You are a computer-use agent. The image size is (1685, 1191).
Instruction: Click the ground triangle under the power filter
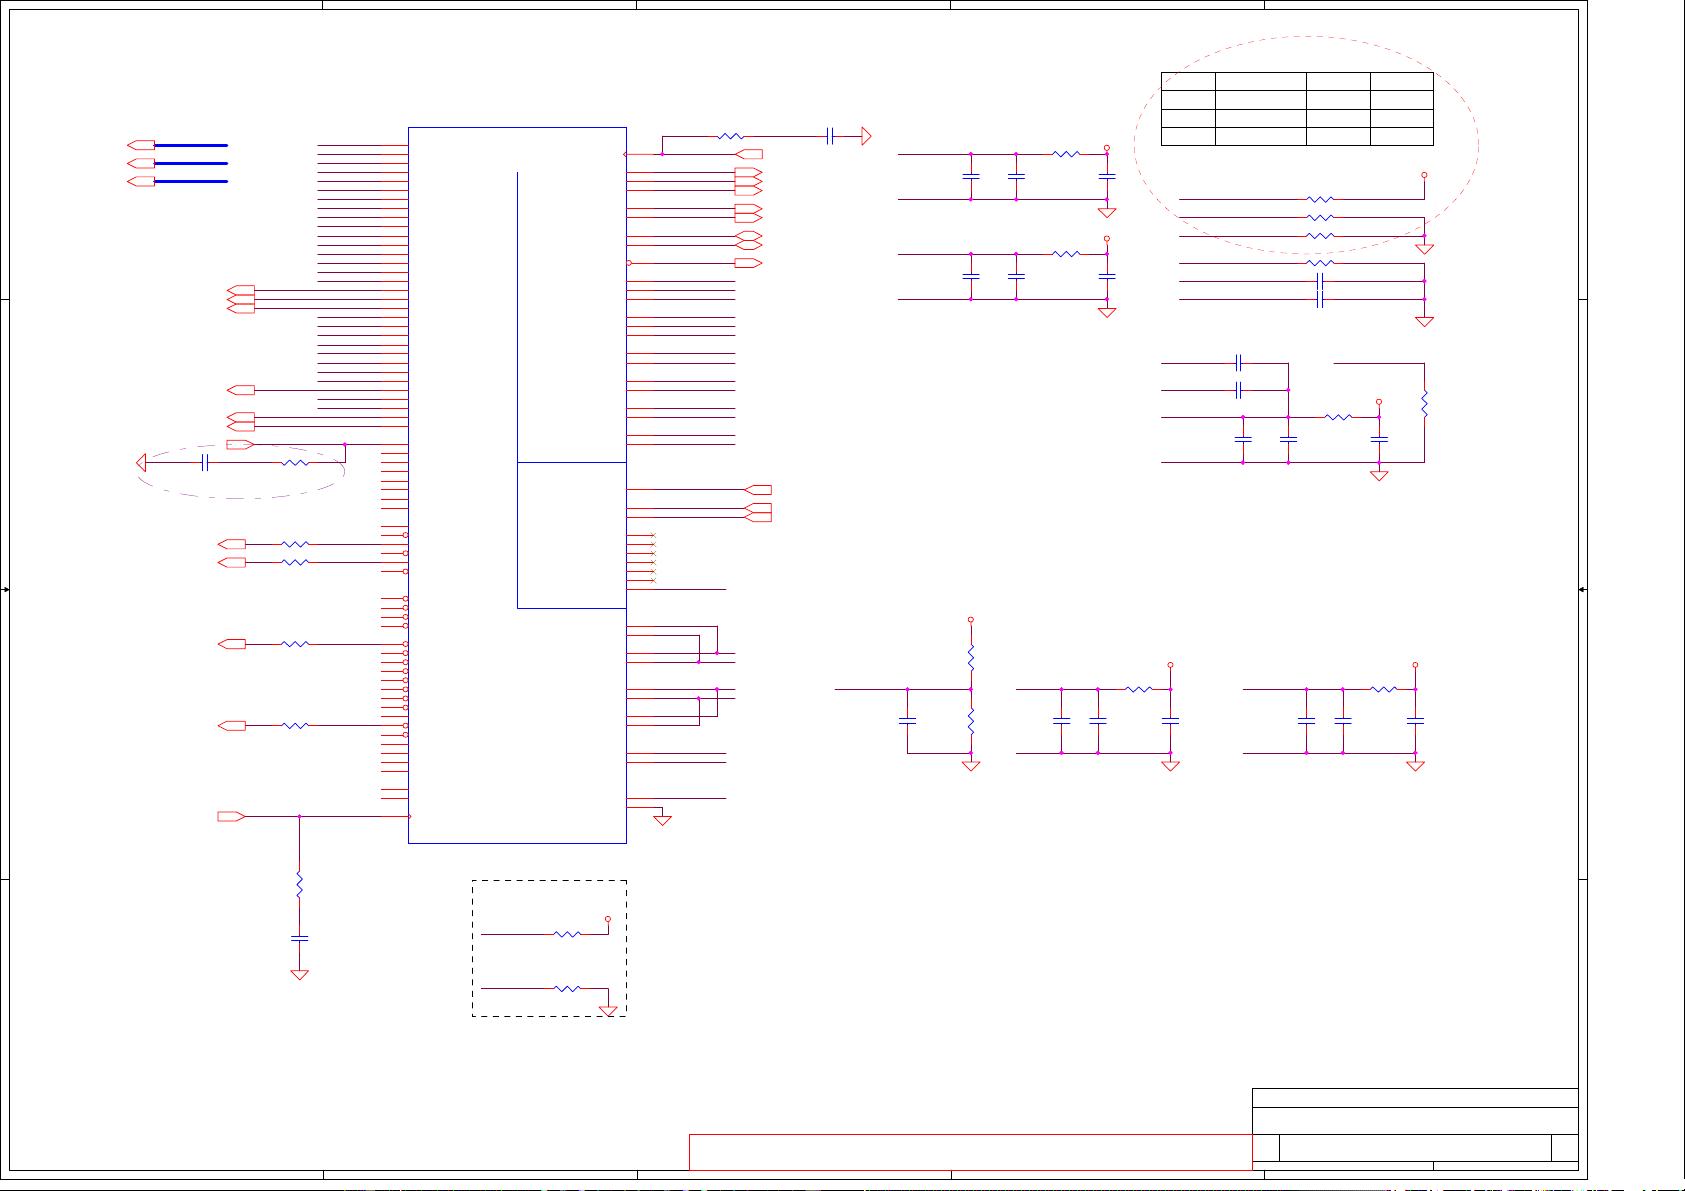(x=1106, y=212)
